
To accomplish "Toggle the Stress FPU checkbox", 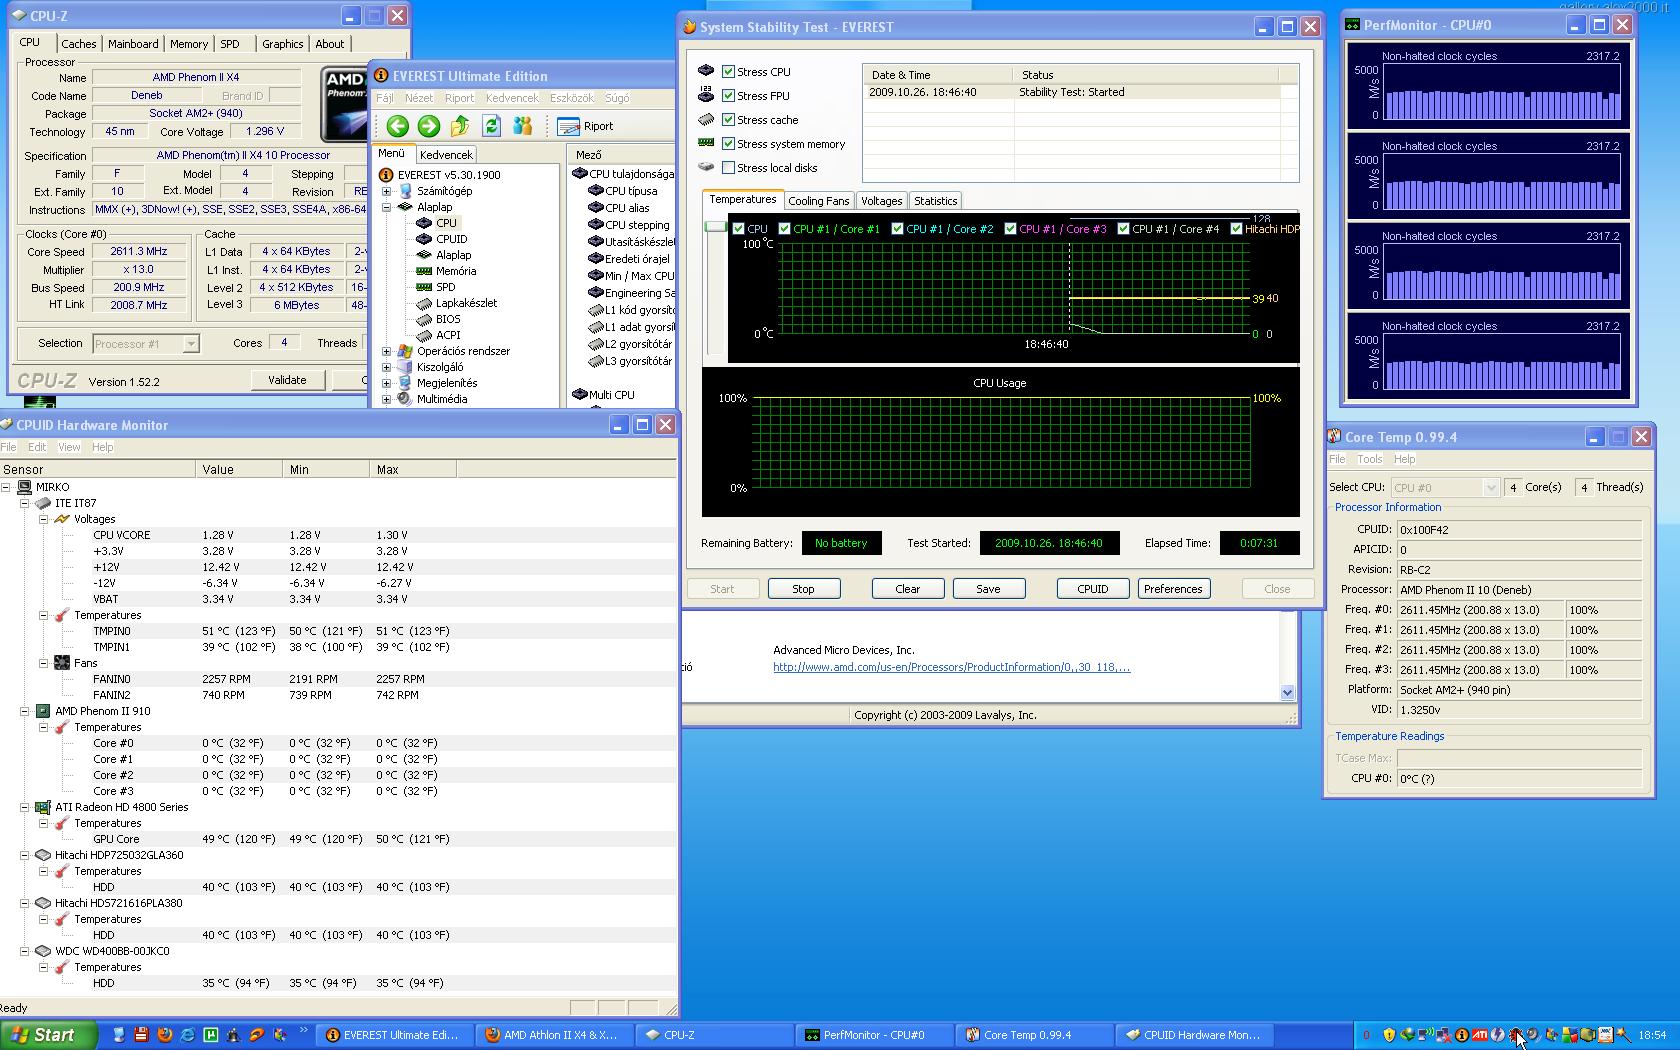I will [729, 95].
